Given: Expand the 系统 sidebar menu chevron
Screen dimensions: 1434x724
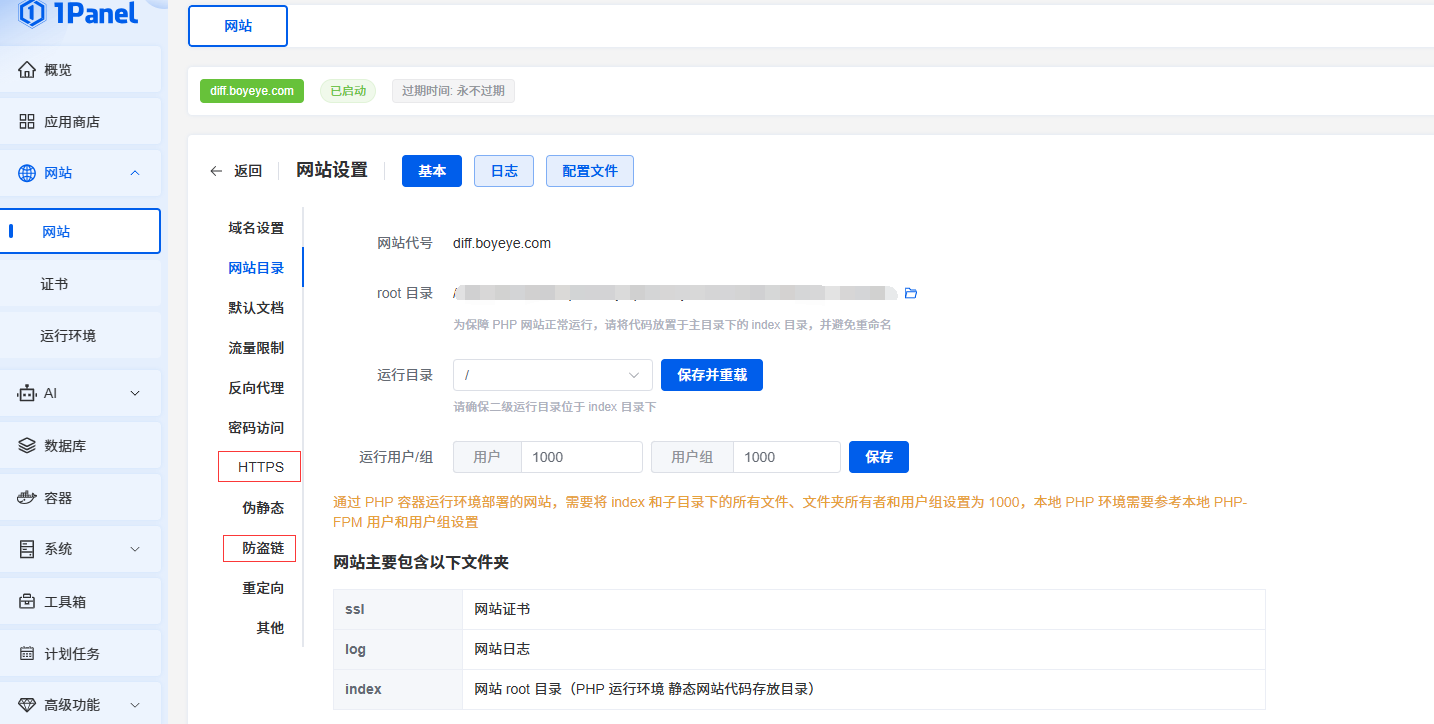Looking at the screenshot, I should (x=135, y=549).
